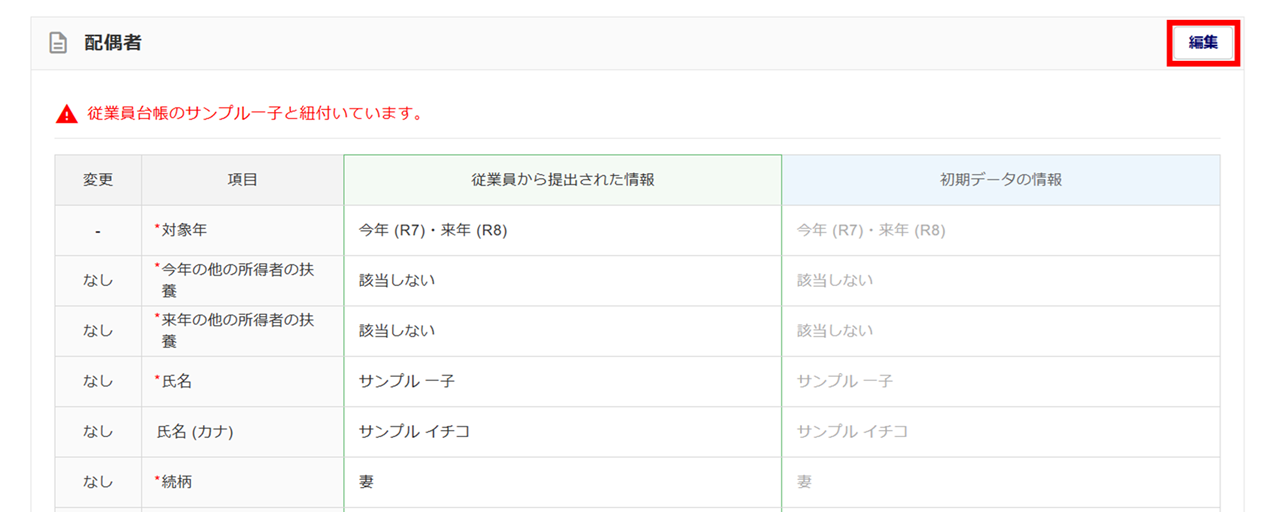Click the 配偶者 section heading
Image resolution: width=1280 pixels, height=512 pixels.
[112, 43]
